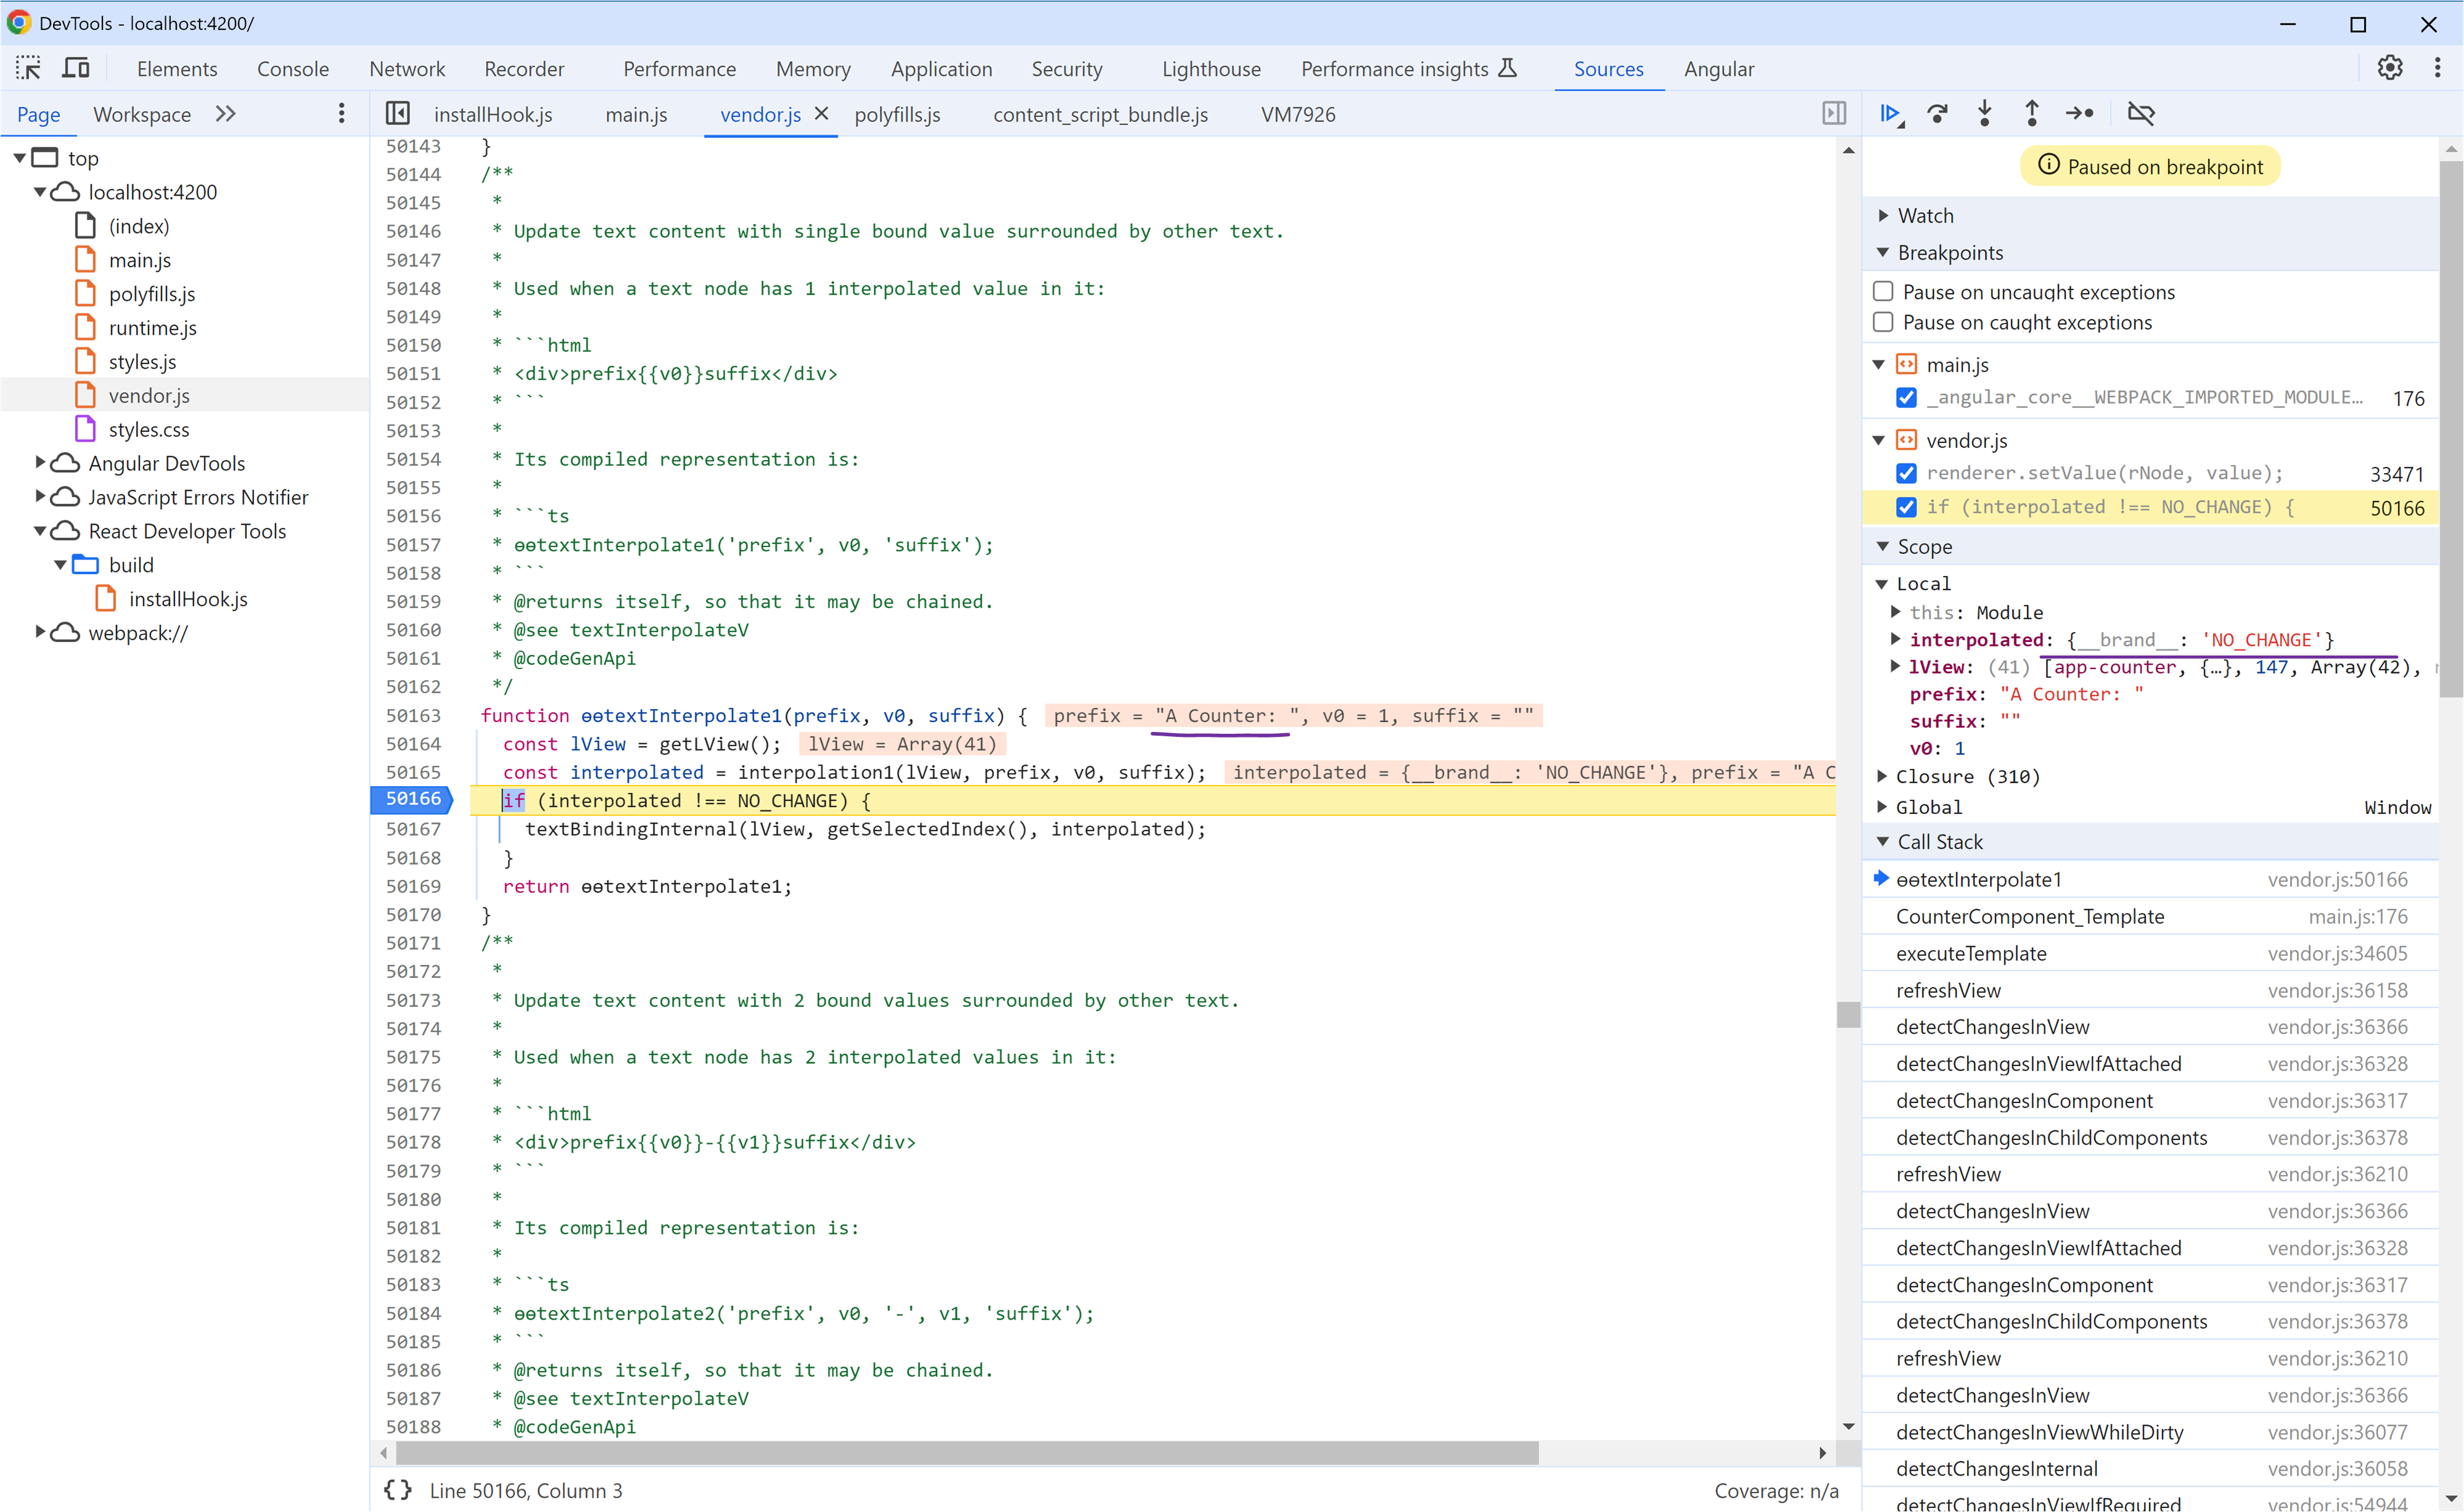Collapse the localhost:4200 tree node
This screenshot has width=2464, height=1512.
point(40,192)
